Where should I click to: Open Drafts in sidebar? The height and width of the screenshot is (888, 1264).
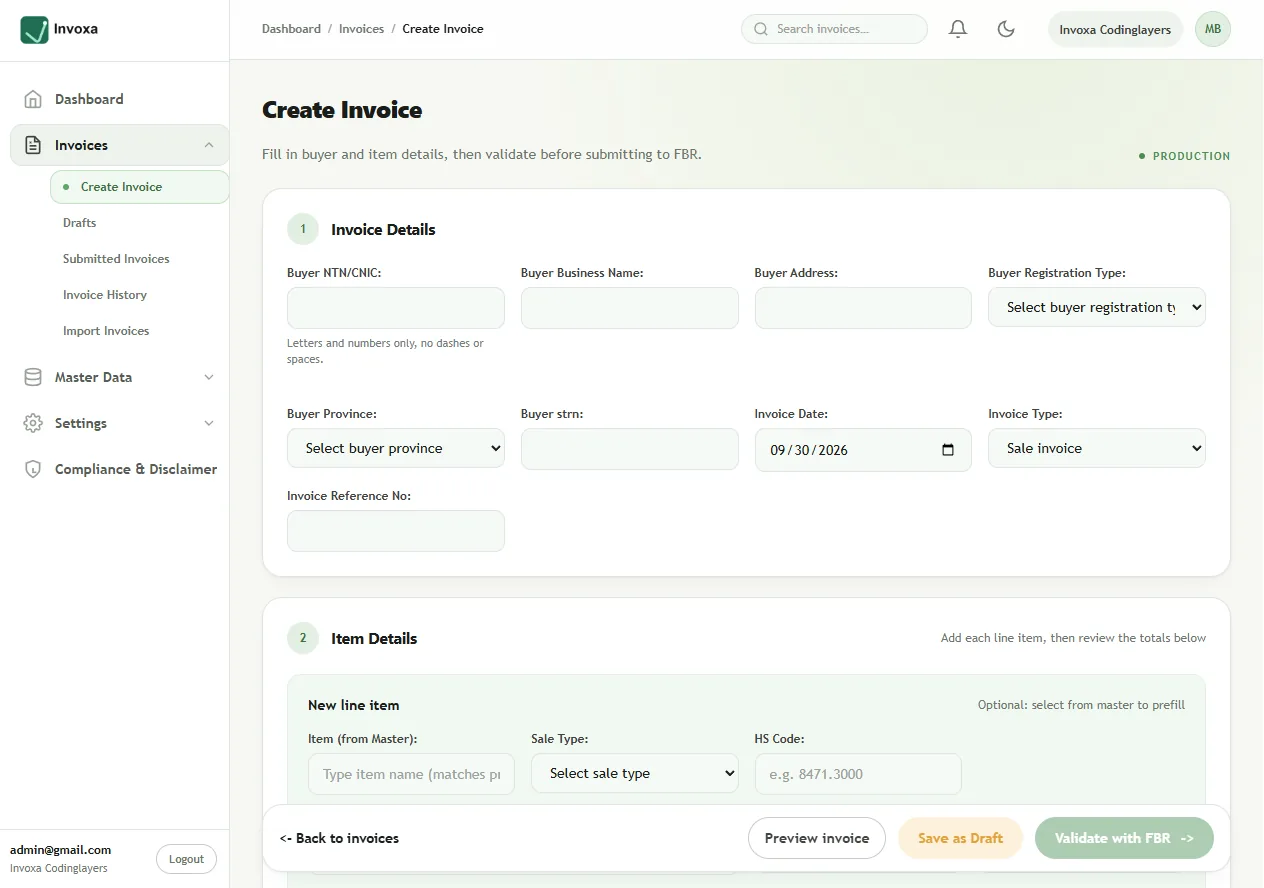click(80, 223)
